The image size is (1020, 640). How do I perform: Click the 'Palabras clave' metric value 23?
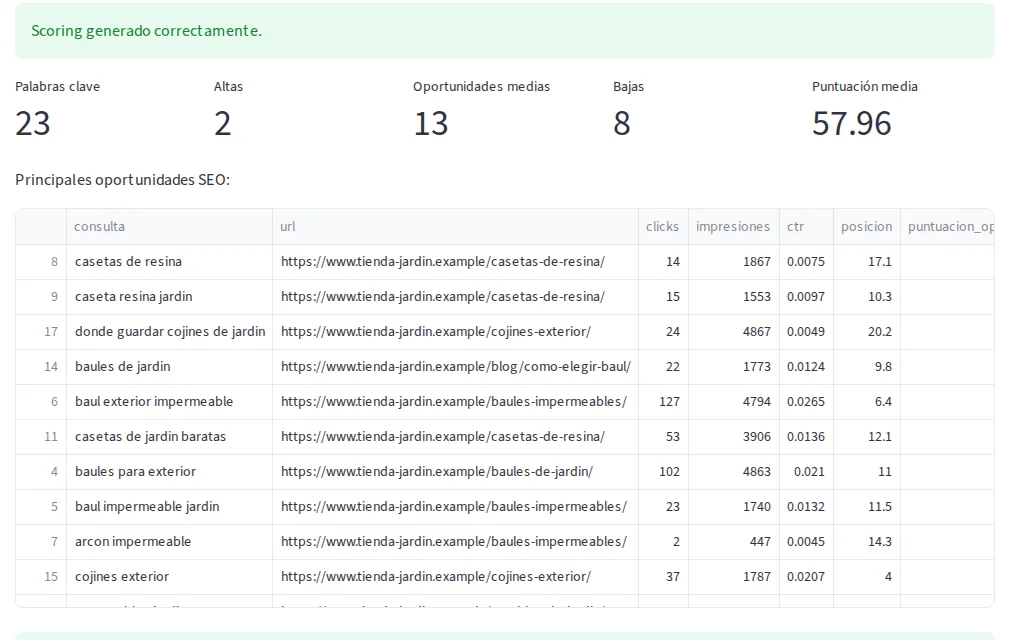pyautogui.click(x=33, y=124)
